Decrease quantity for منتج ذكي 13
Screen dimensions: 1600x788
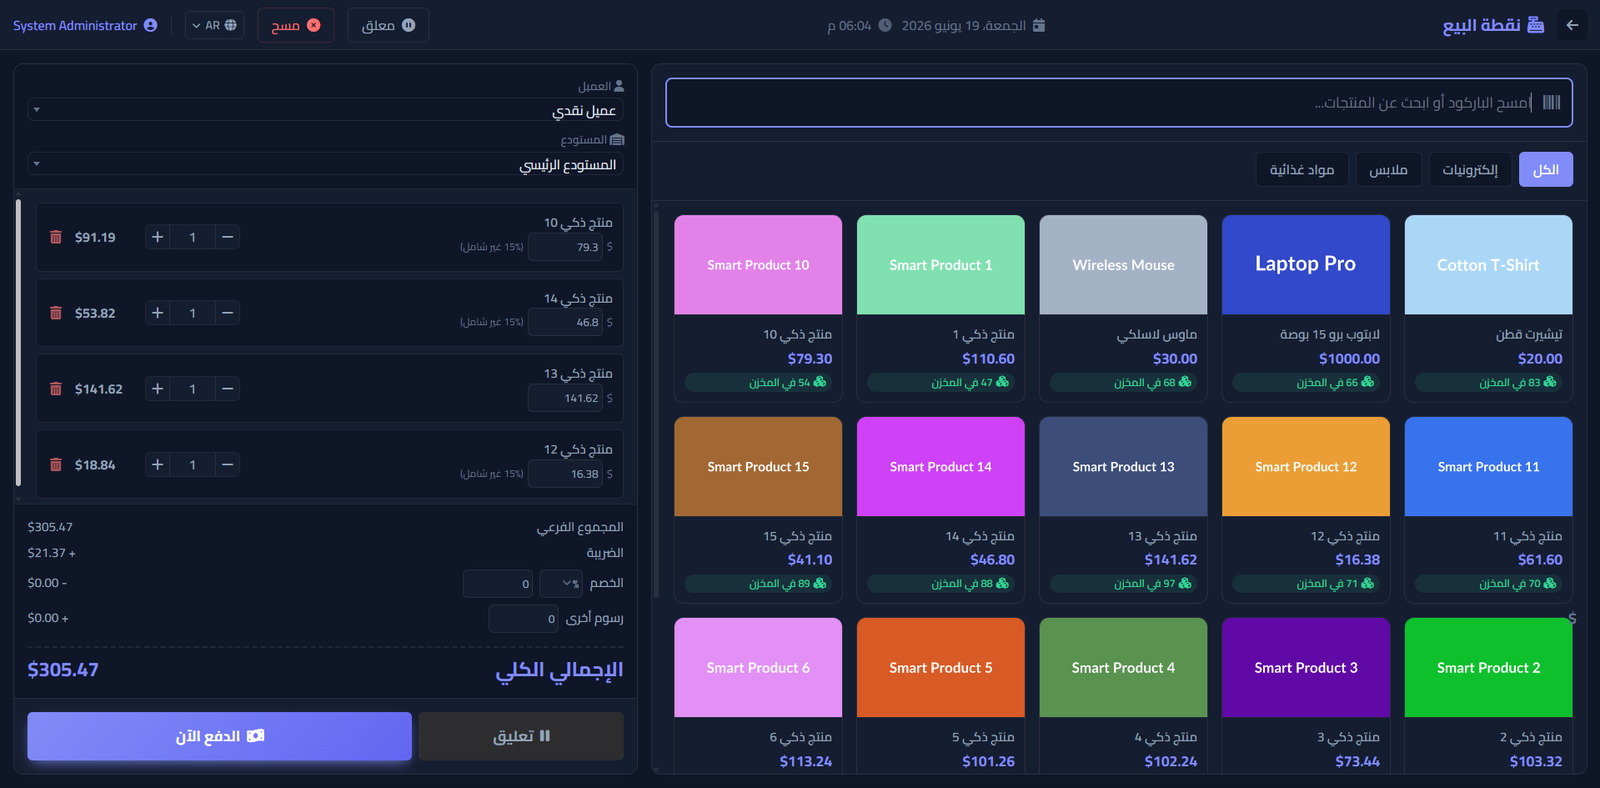(228, 389)
